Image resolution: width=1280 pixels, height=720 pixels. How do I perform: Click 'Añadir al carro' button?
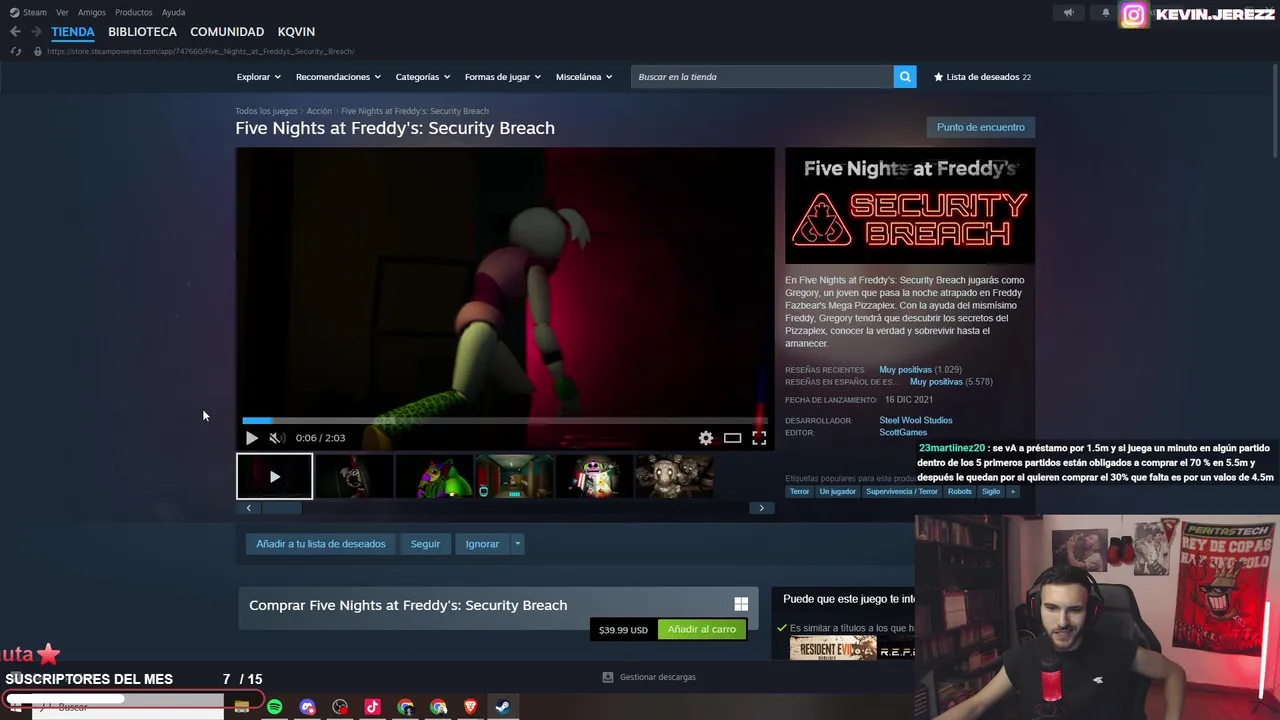pyautogui.click(x=702, y=629)
